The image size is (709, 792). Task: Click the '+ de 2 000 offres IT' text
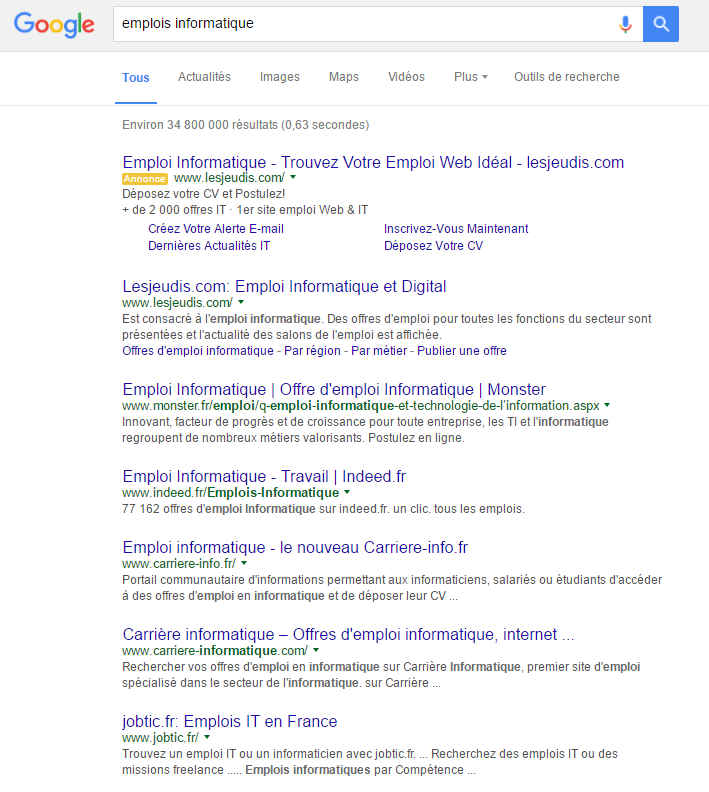click(x=174, y=210)
